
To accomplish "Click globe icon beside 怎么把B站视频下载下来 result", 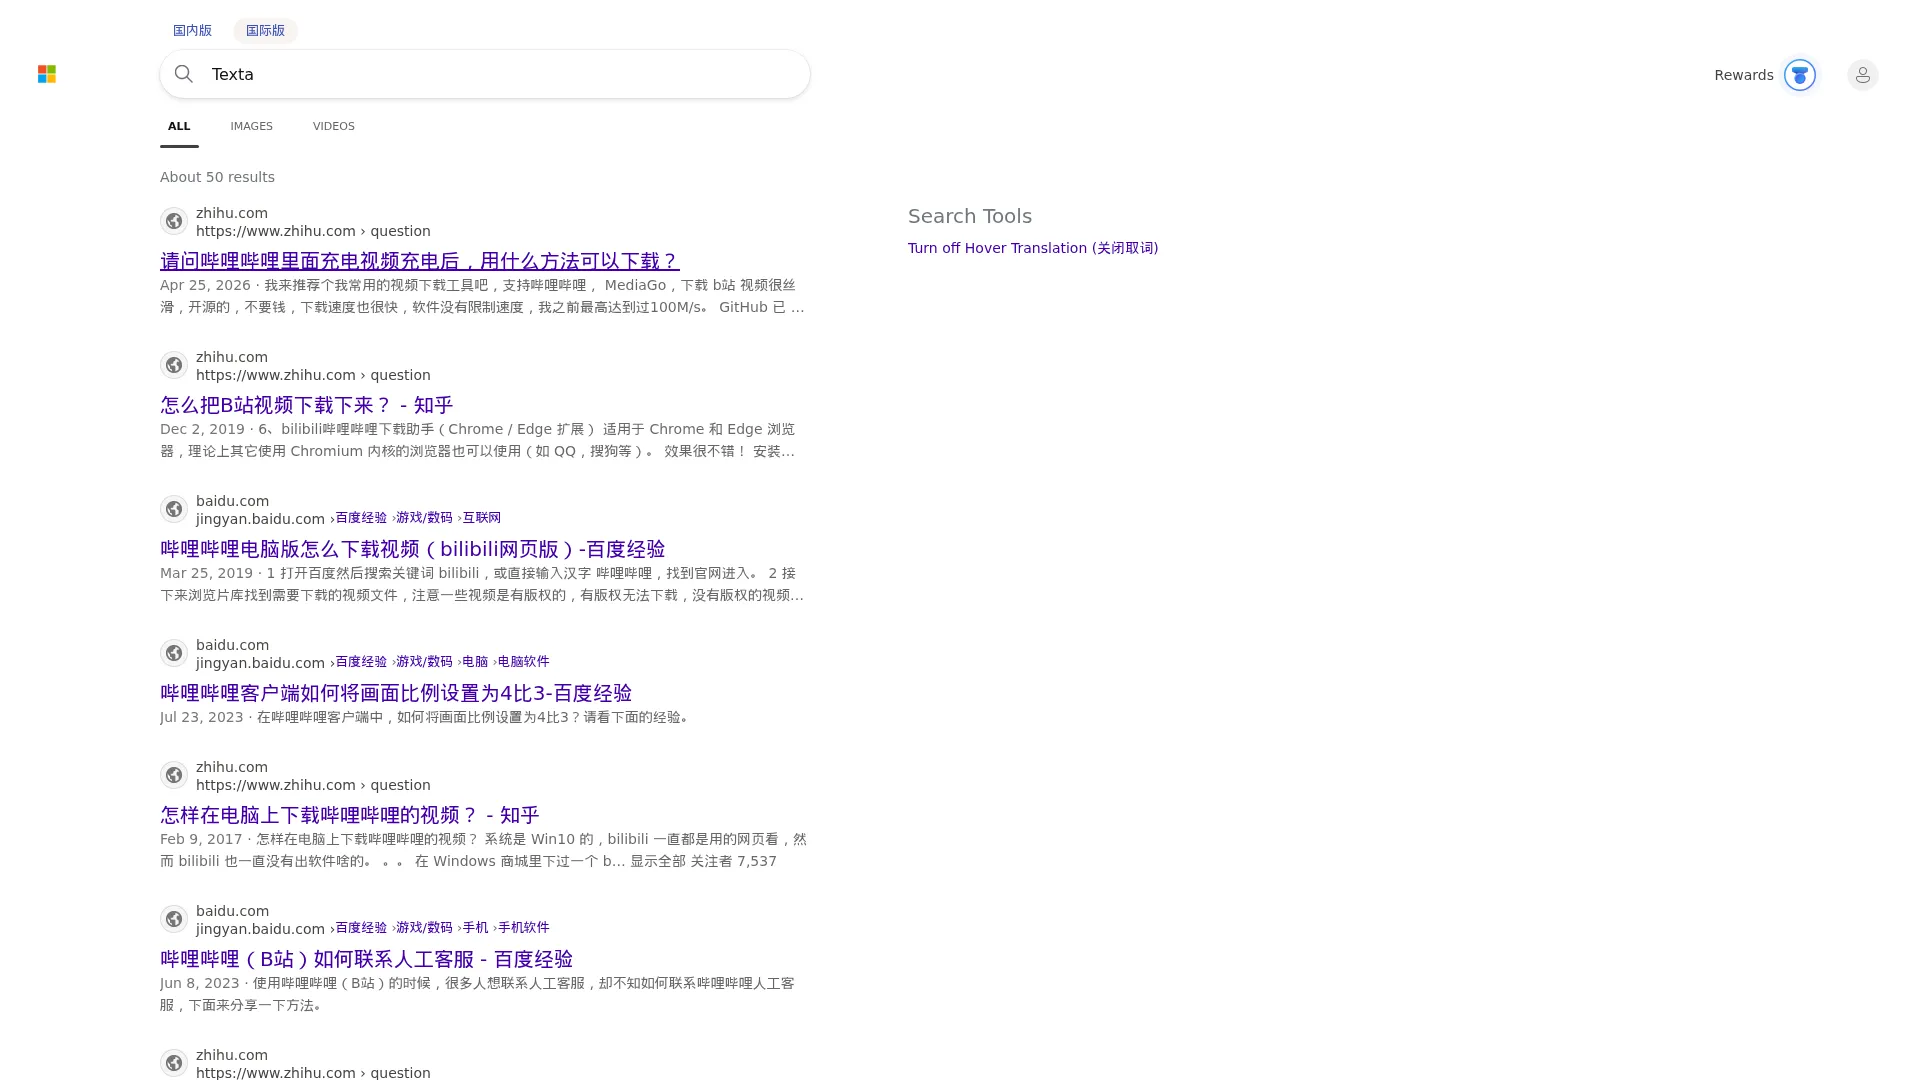I will pos(174,365).
